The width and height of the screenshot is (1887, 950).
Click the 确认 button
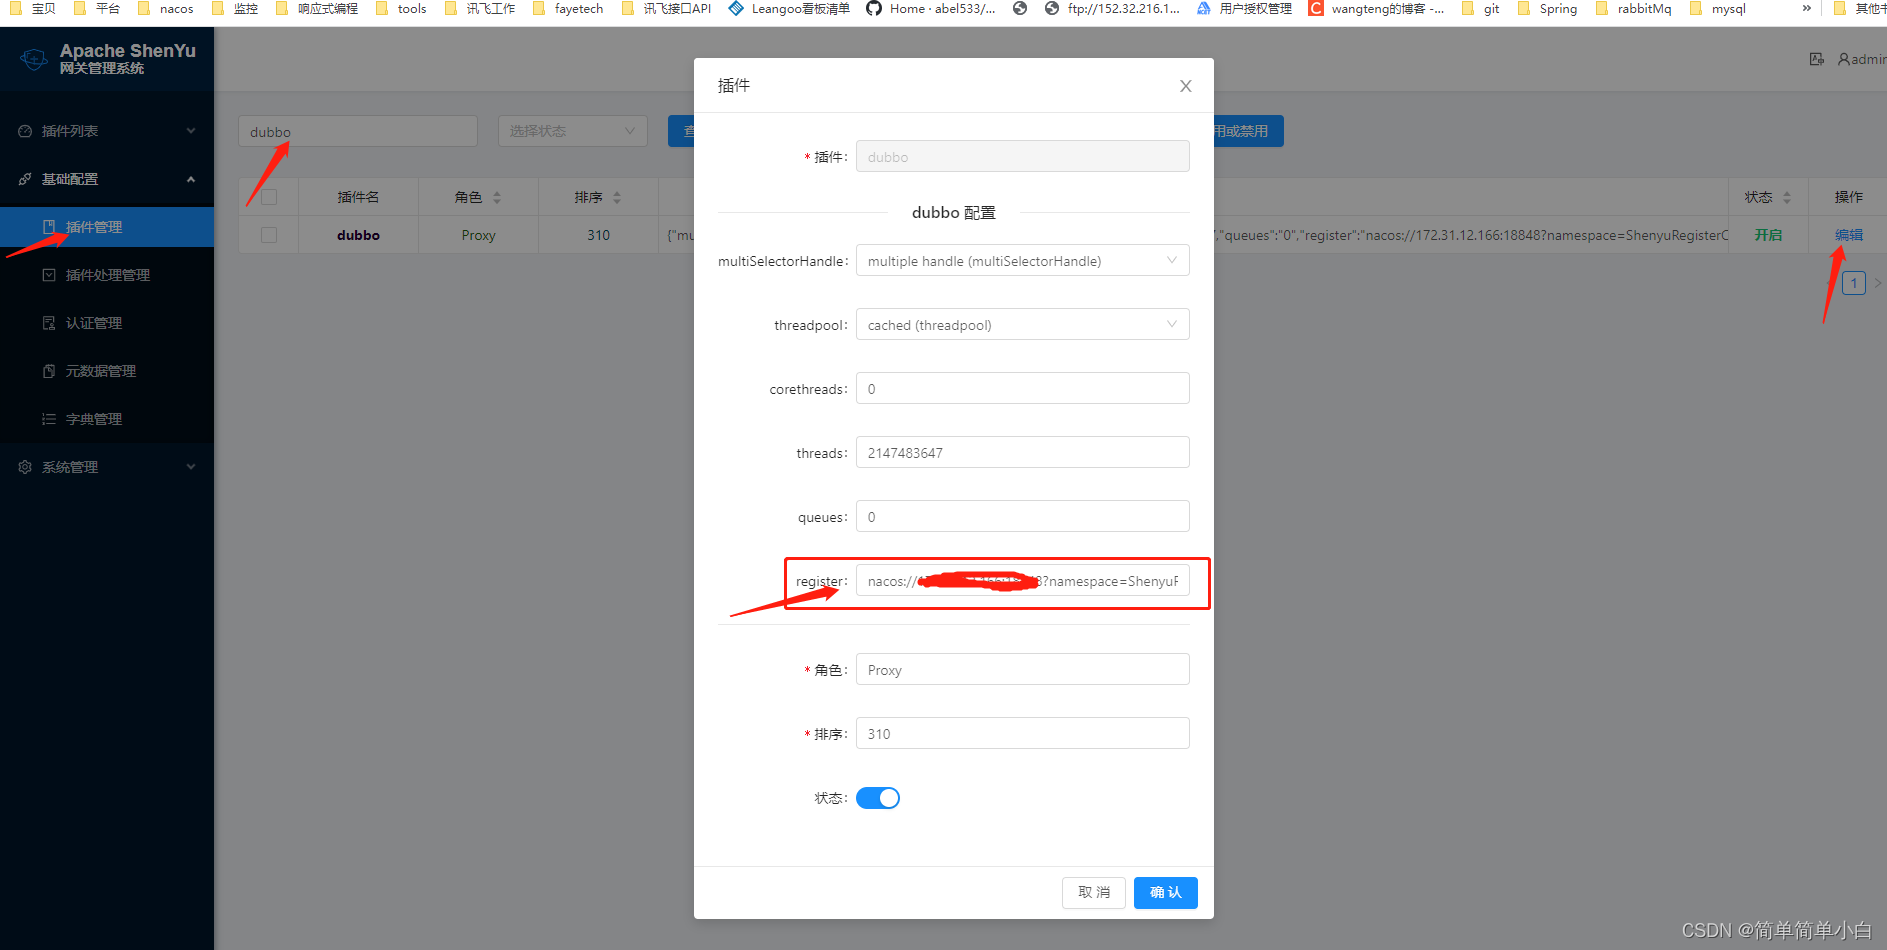point(1166,892)
